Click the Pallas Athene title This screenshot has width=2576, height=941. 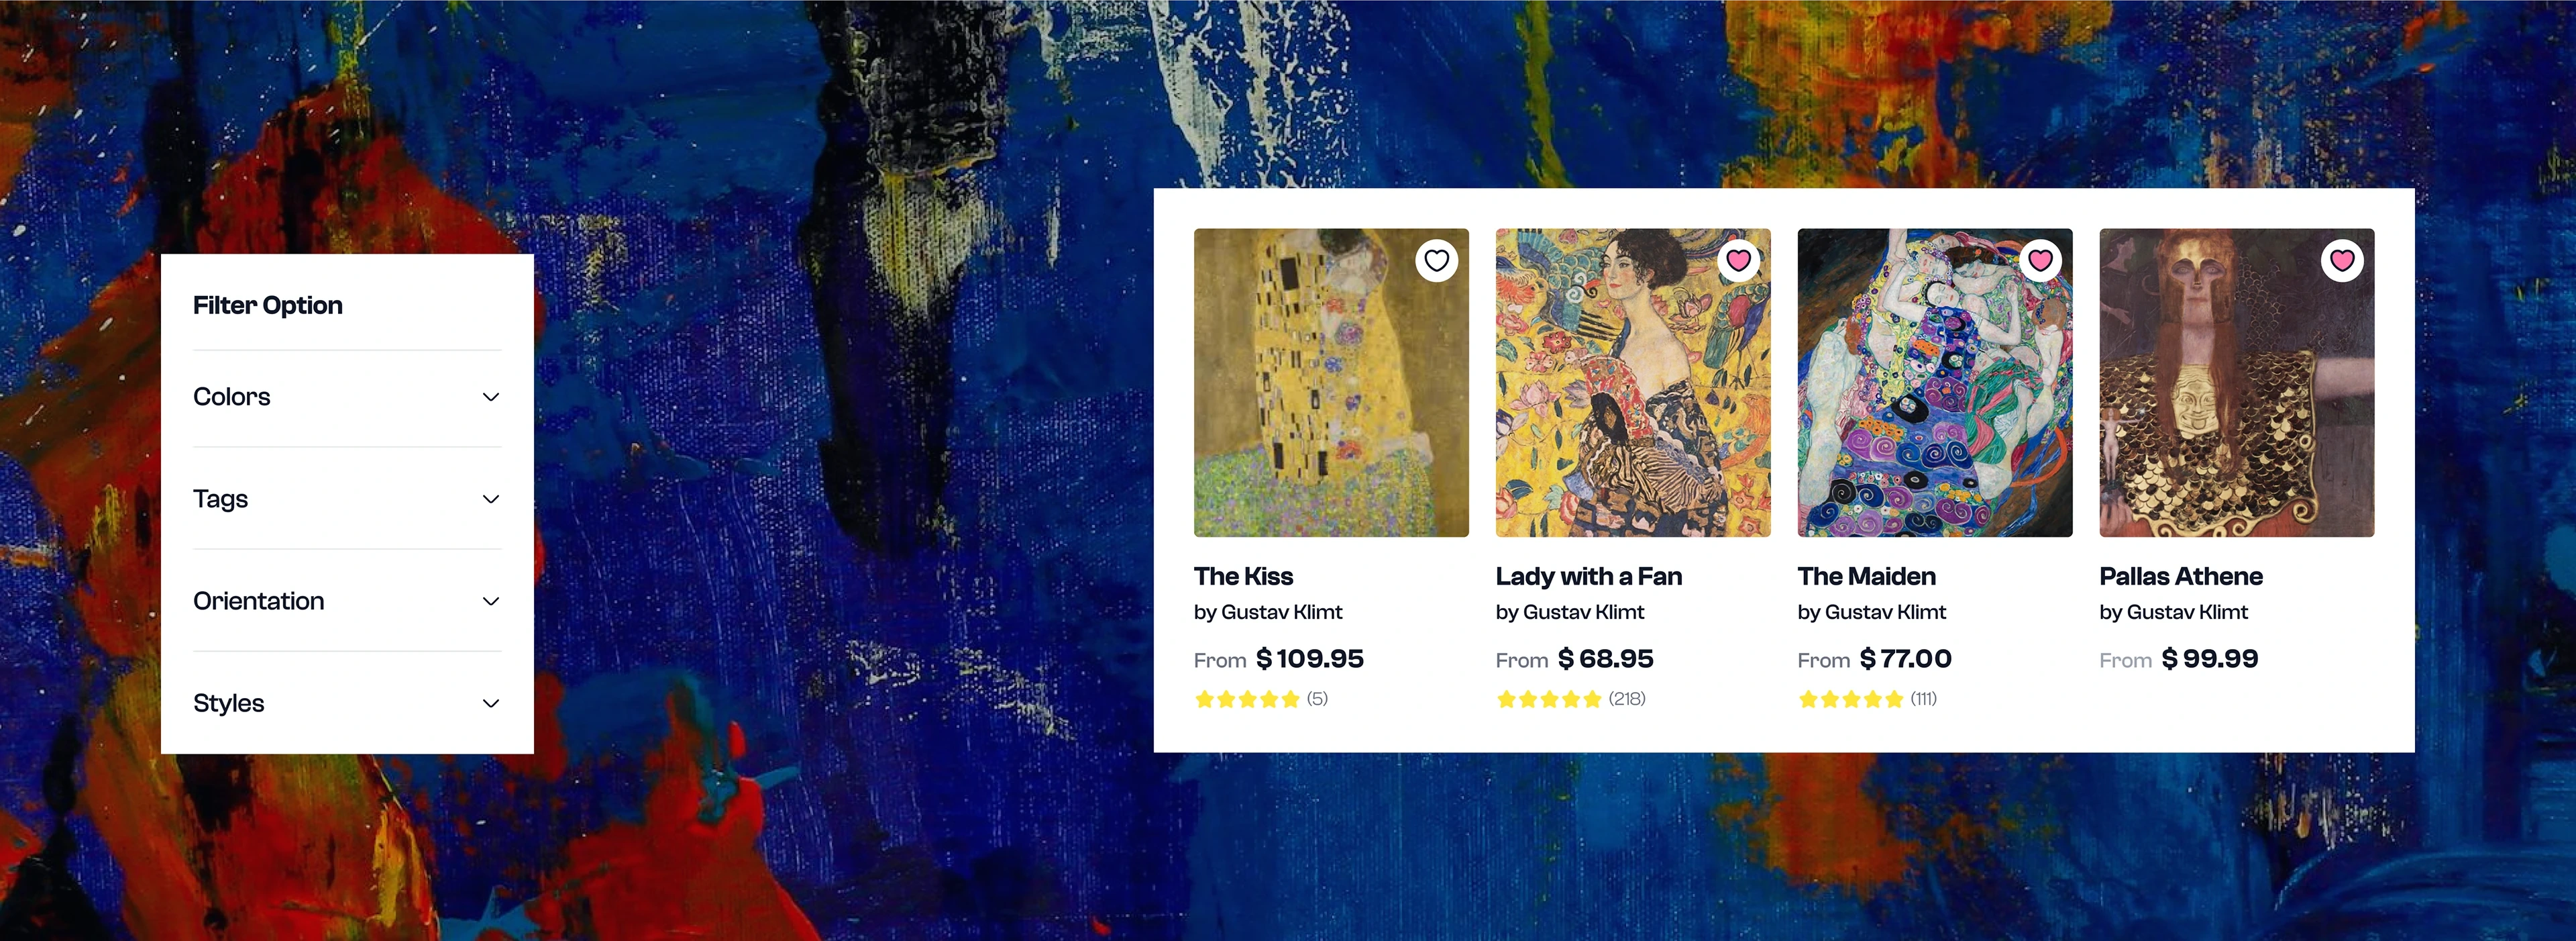click(2181, 576)
